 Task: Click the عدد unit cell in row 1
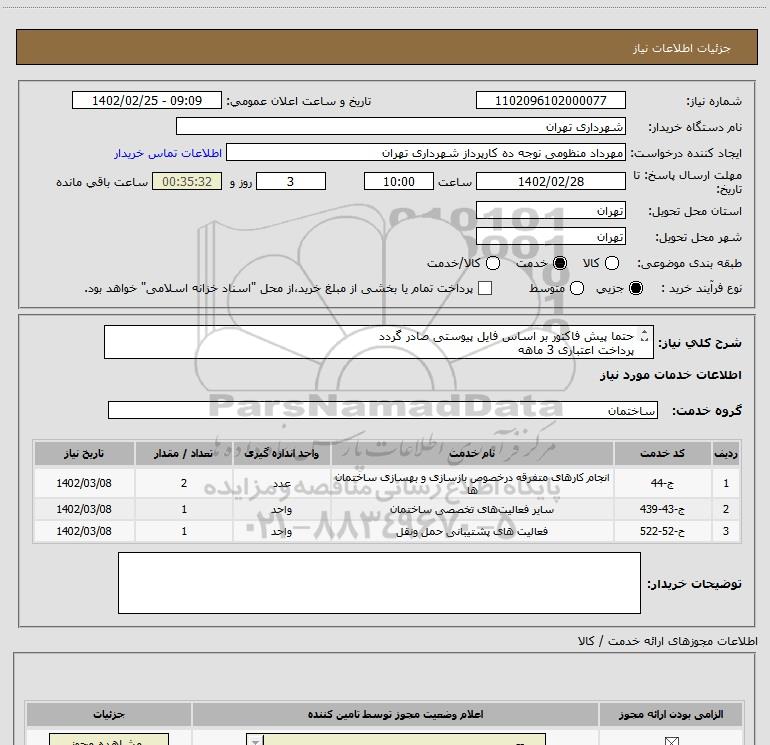(281, 483)
